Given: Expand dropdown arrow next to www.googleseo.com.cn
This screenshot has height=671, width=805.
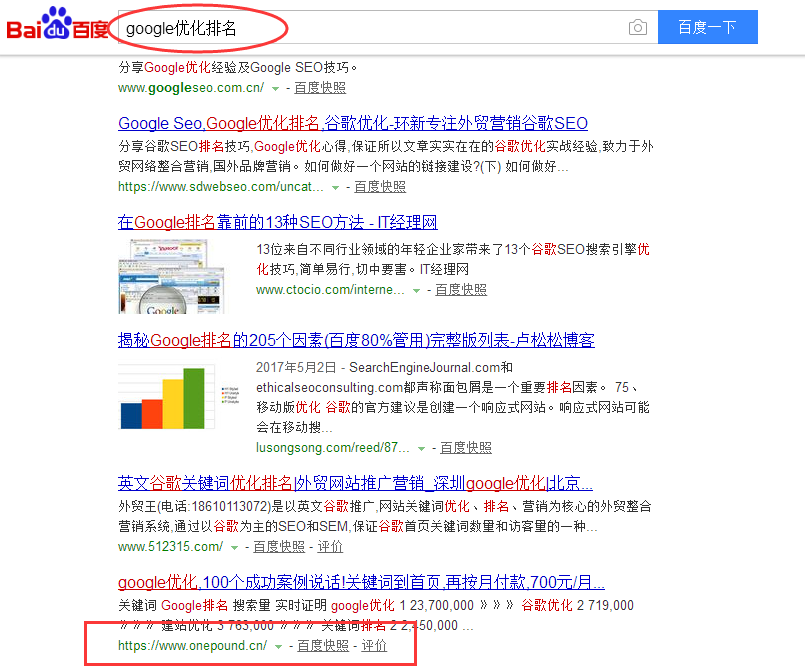Looking at the screenshot, I should pos(276,89).
